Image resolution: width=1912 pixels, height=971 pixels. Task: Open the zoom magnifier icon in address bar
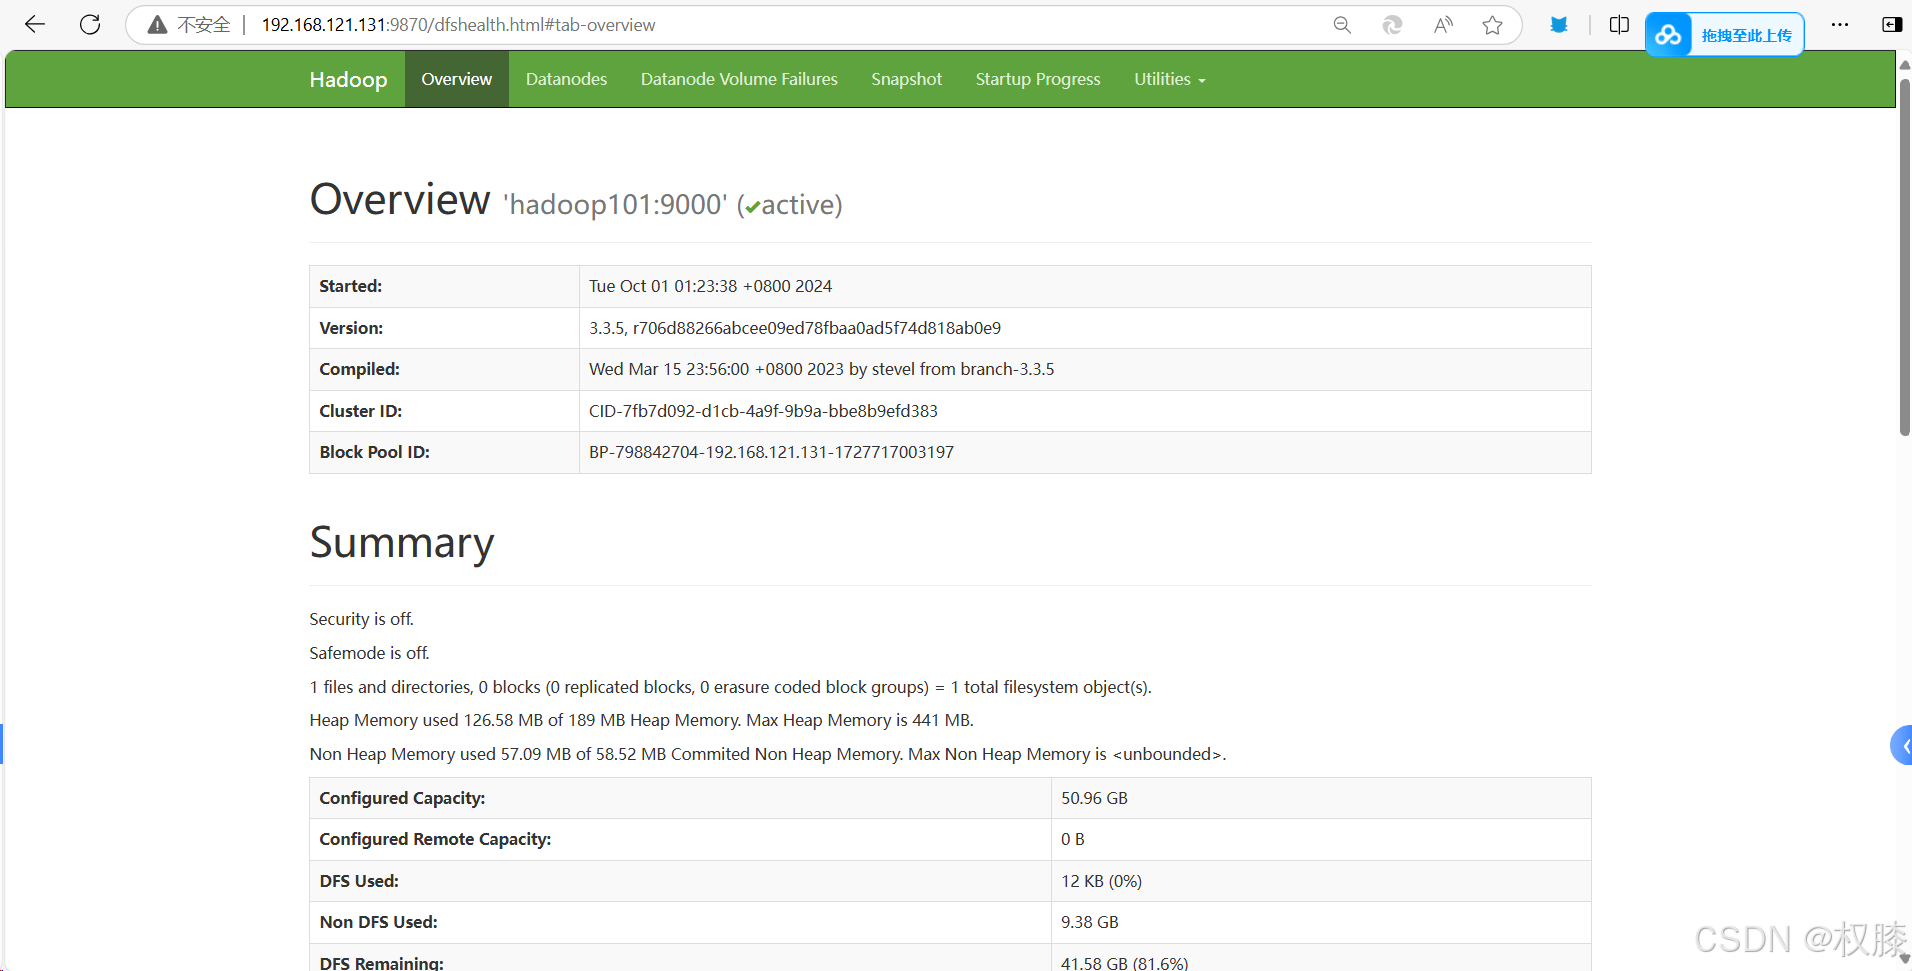tap(1342, 25)
